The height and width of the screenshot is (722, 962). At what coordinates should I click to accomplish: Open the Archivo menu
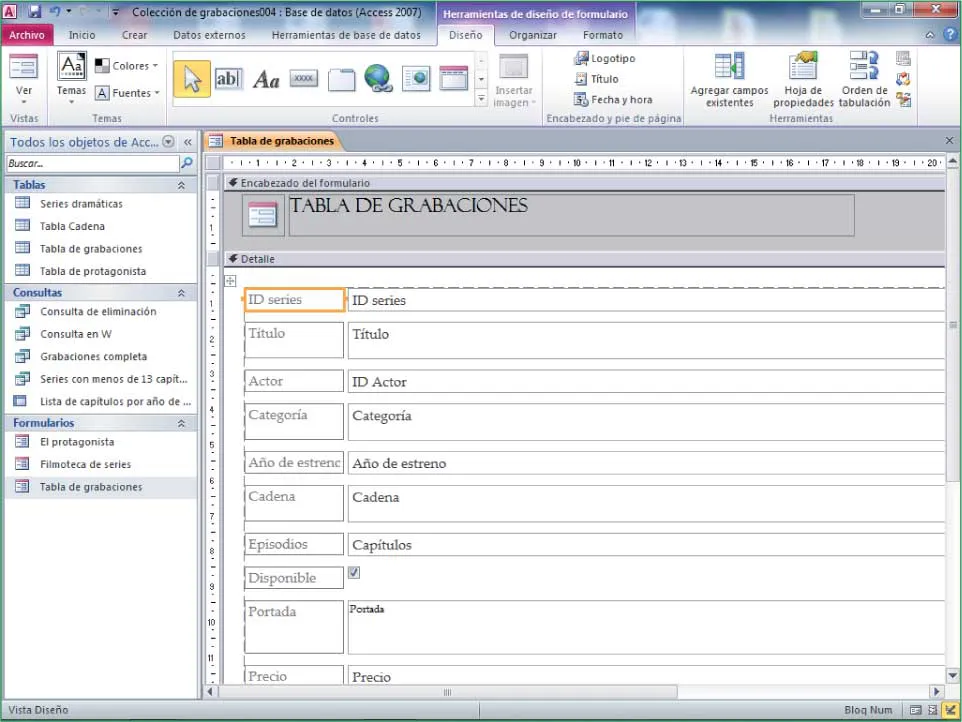[x=26, y=35]
